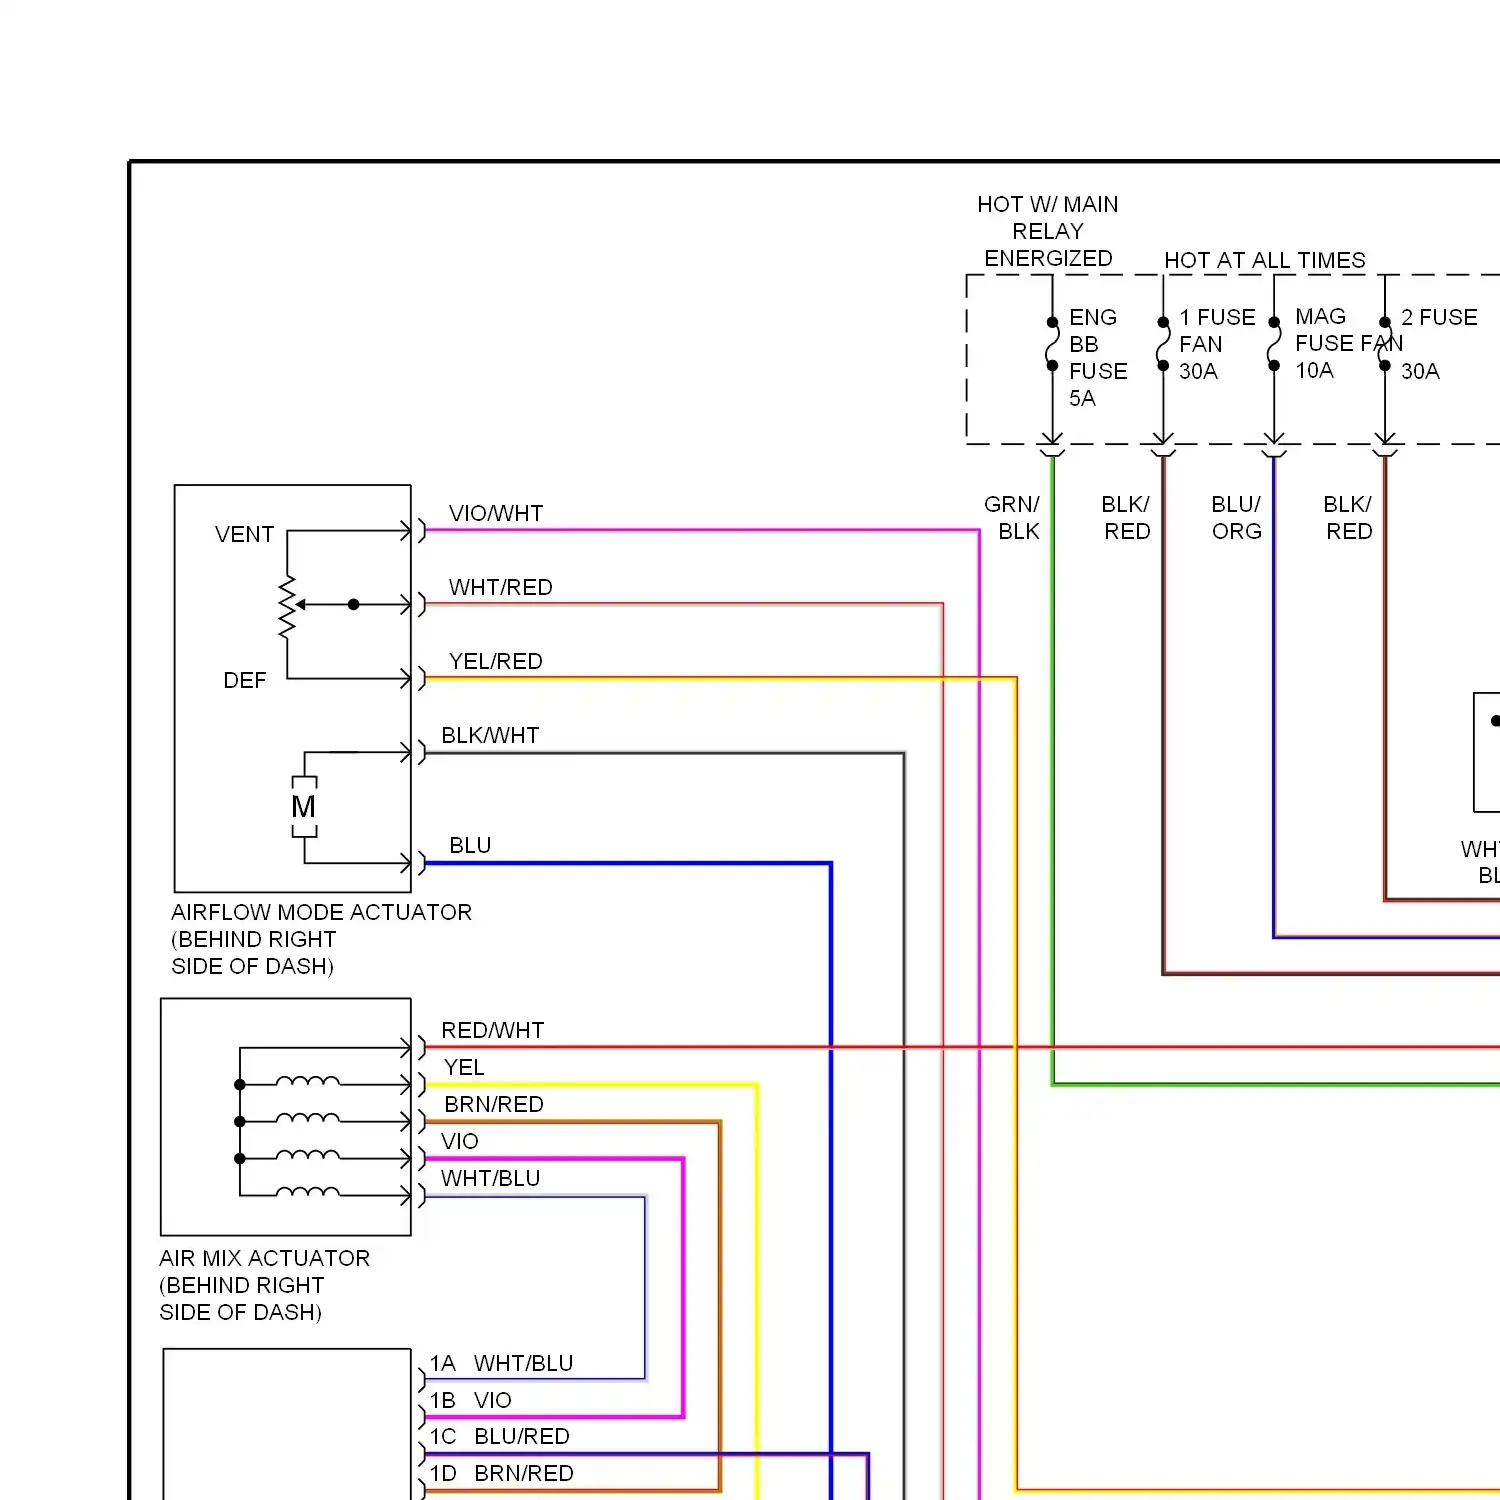Click the 1 FUSE FAN 30A label
Image resolution: width=1500 pixels, height=1500 pixels.
coord(1217,344)
